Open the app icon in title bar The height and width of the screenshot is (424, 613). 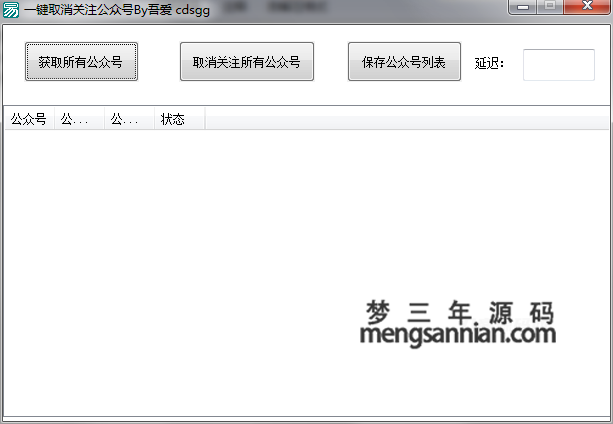coord(11,9)
